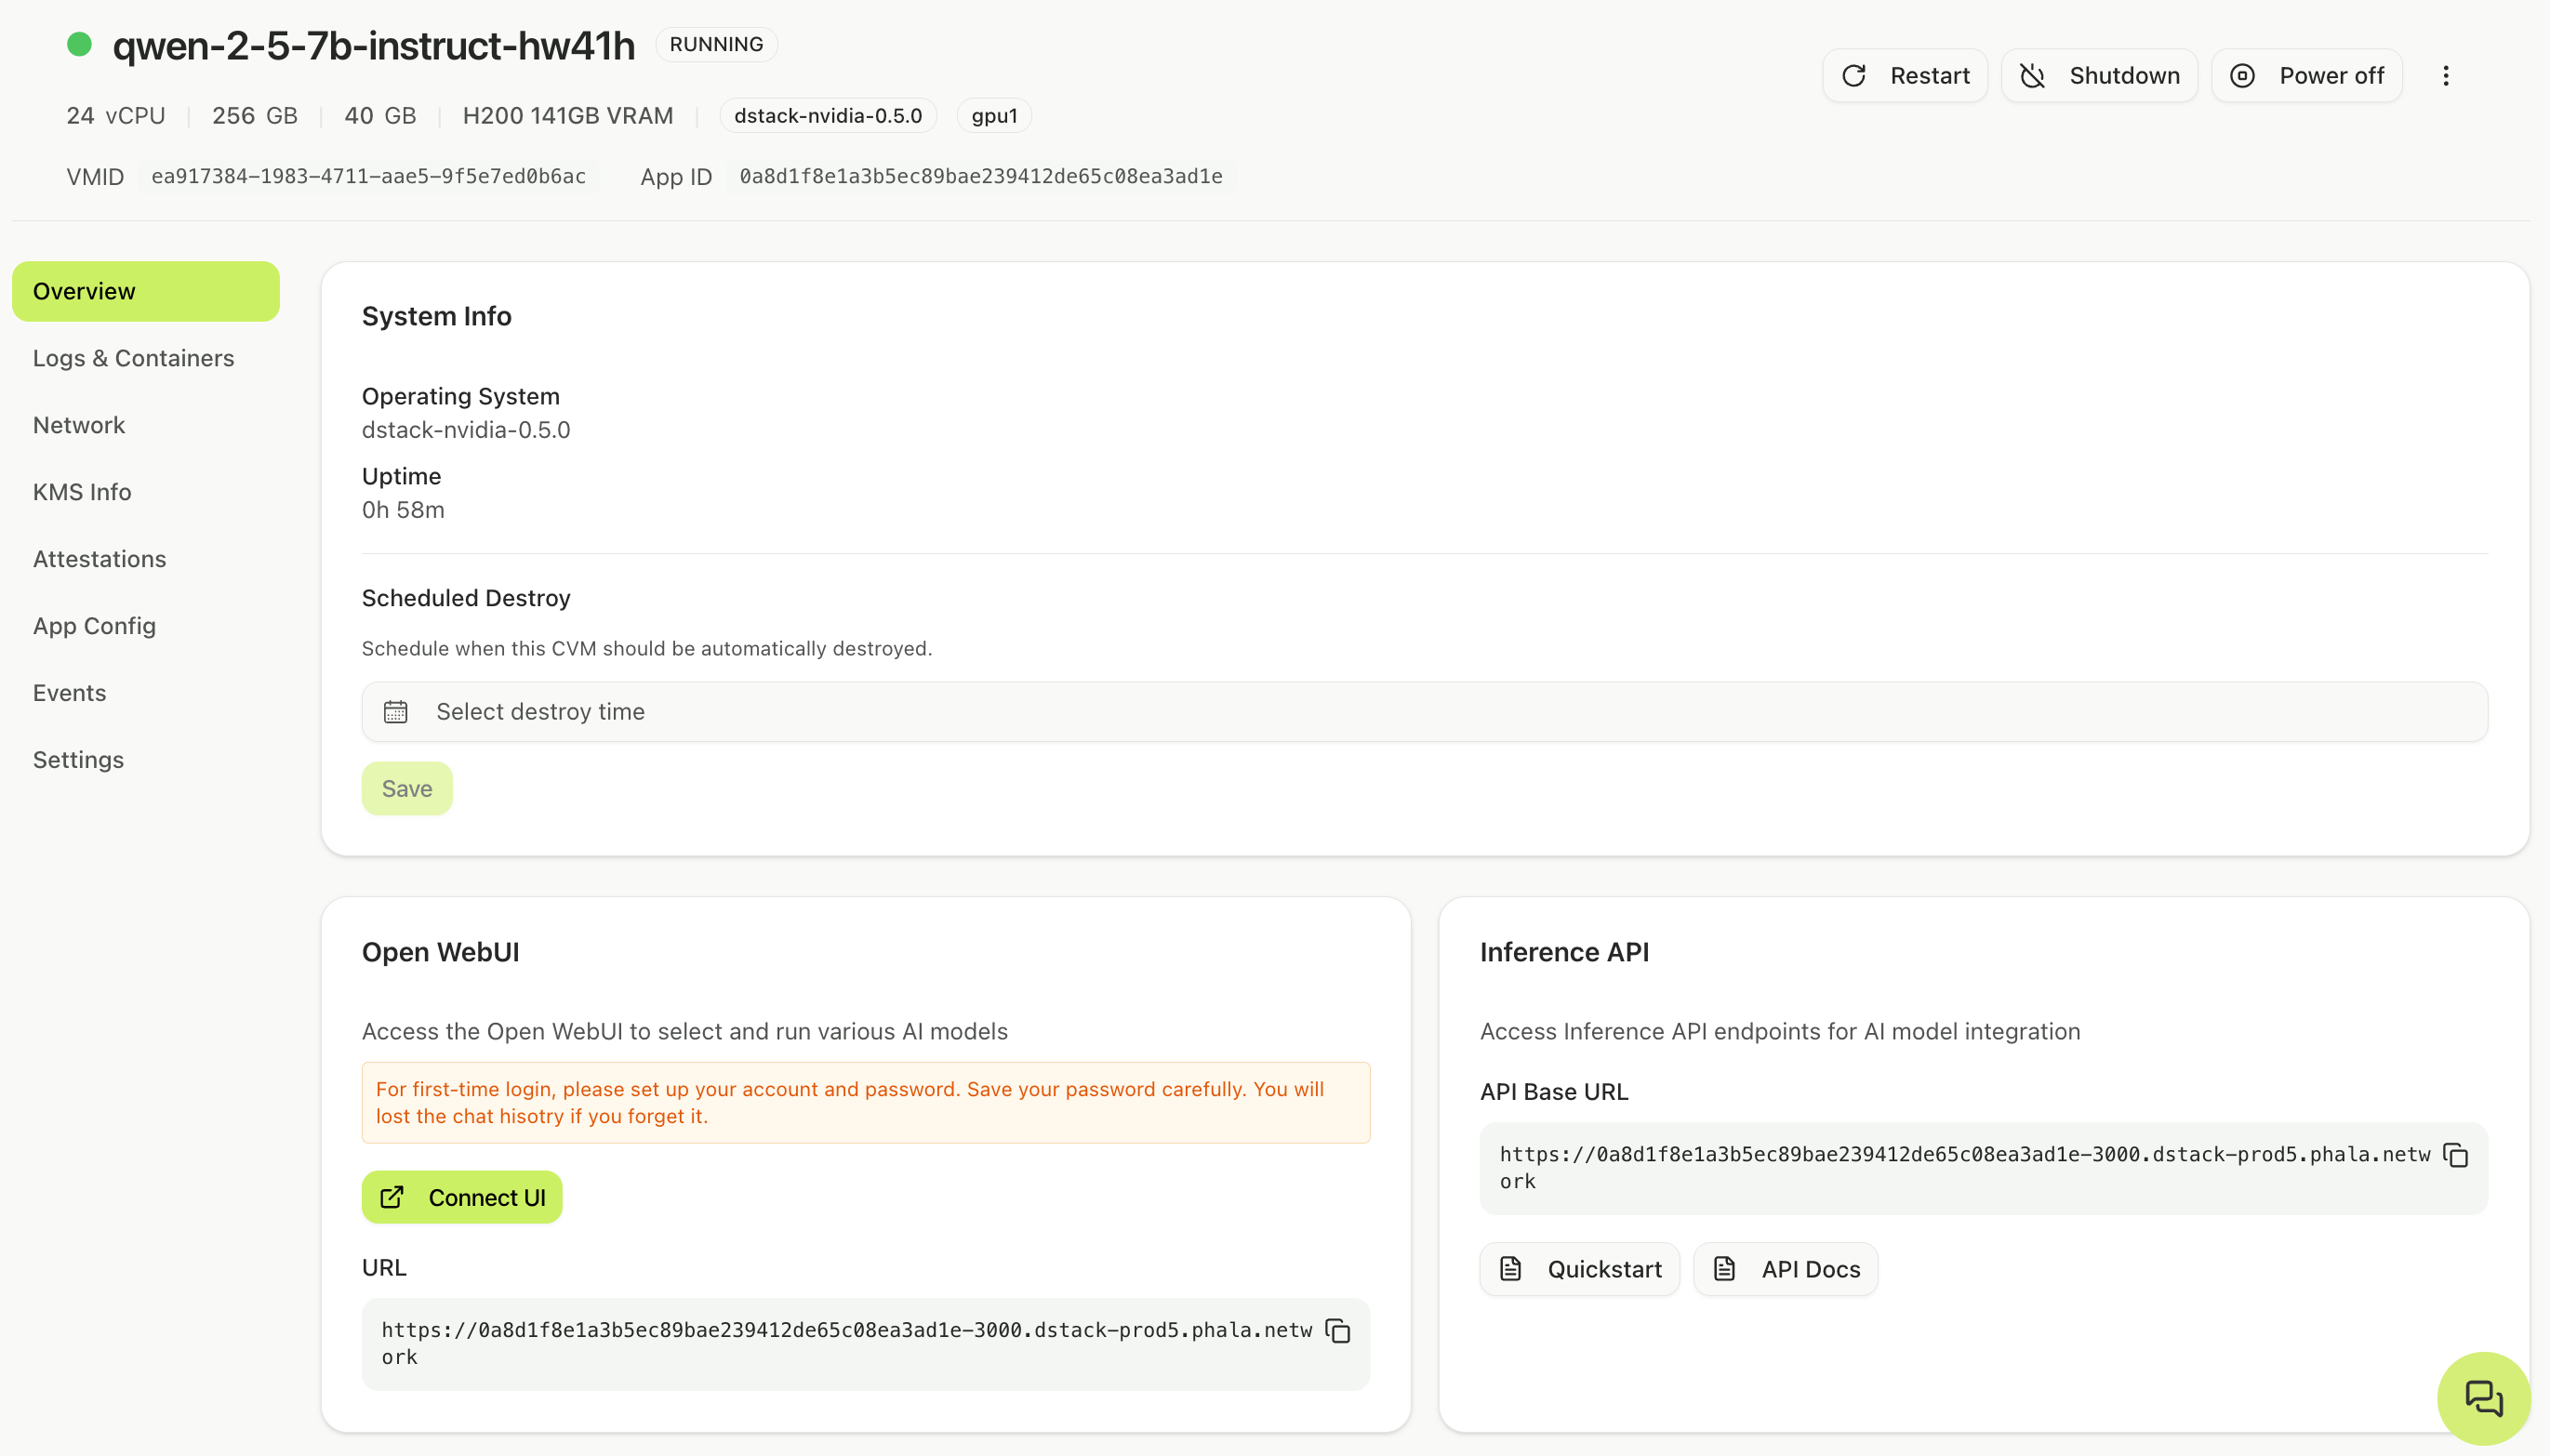Click the Save scheduled destroy button

point(406,789)
